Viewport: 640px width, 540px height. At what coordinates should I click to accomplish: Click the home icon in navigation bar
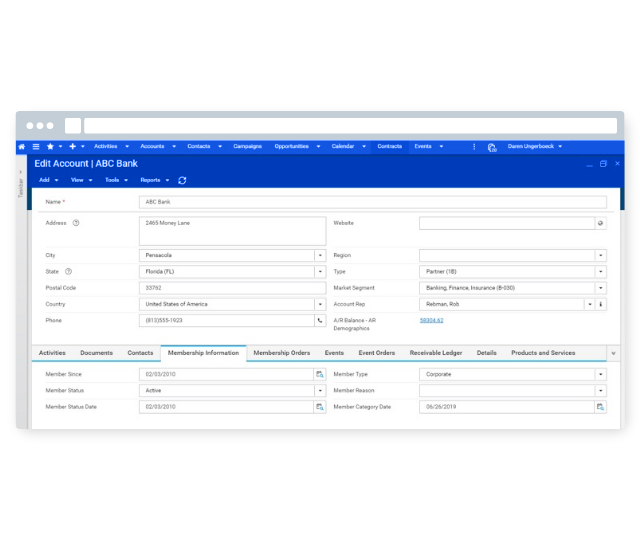(22, 147)
